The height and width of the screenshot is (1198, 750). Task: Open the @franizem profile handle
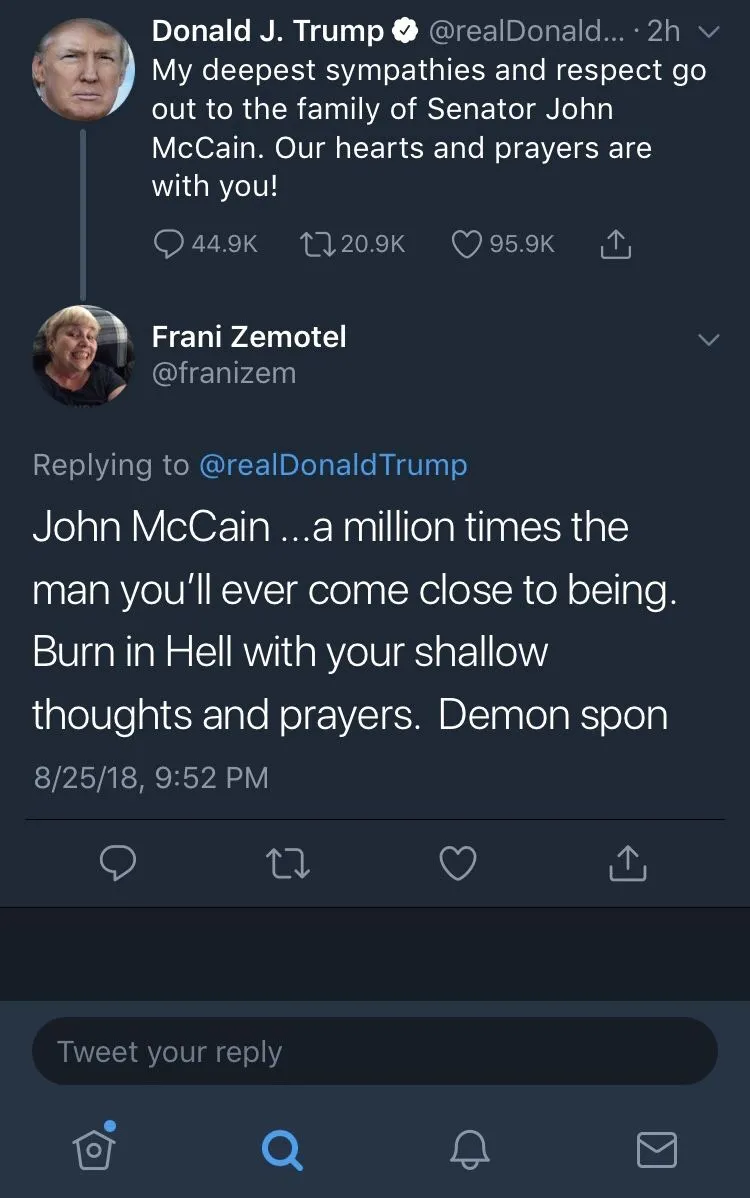224,373
